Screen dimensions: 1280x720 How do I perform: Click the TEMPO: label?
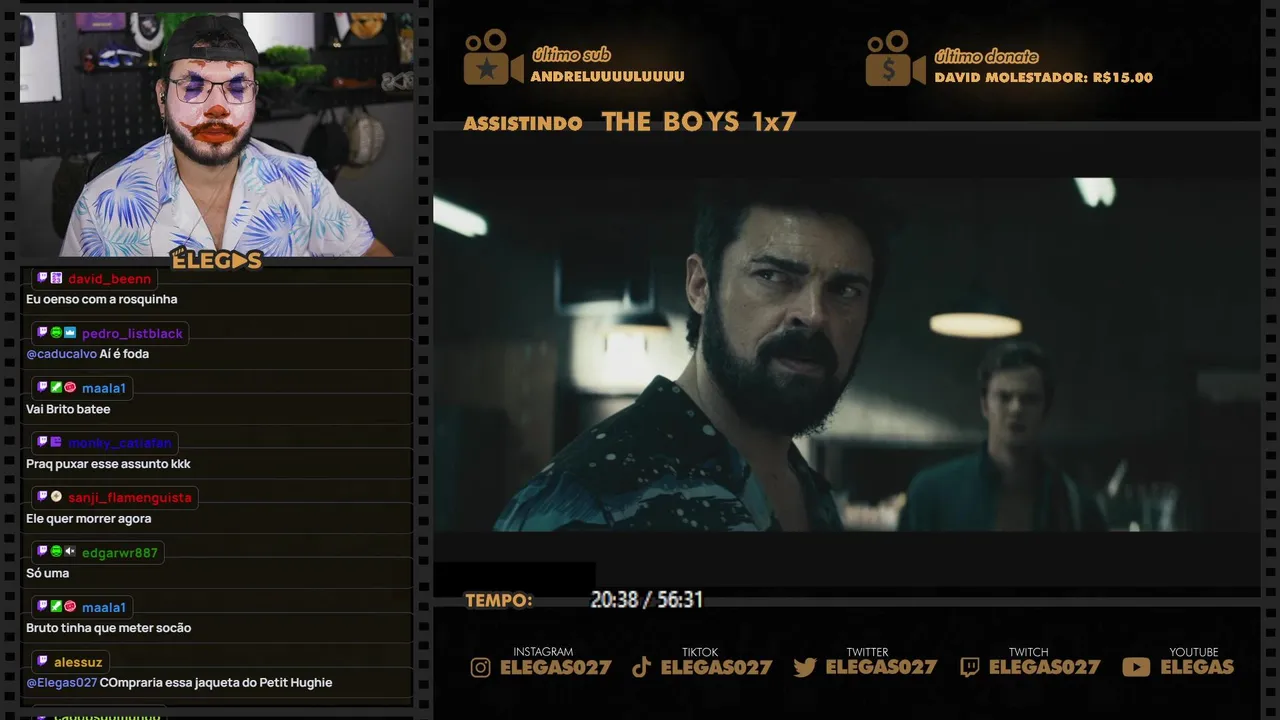pyautogui.click(x=499, y=601)
